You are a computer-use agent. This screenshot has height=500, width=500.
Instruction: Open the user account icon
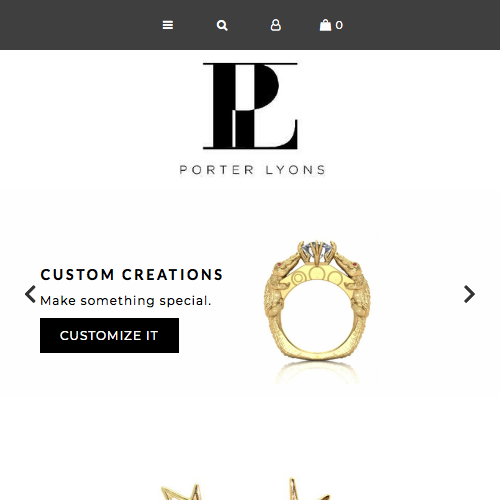coord(276,25)
